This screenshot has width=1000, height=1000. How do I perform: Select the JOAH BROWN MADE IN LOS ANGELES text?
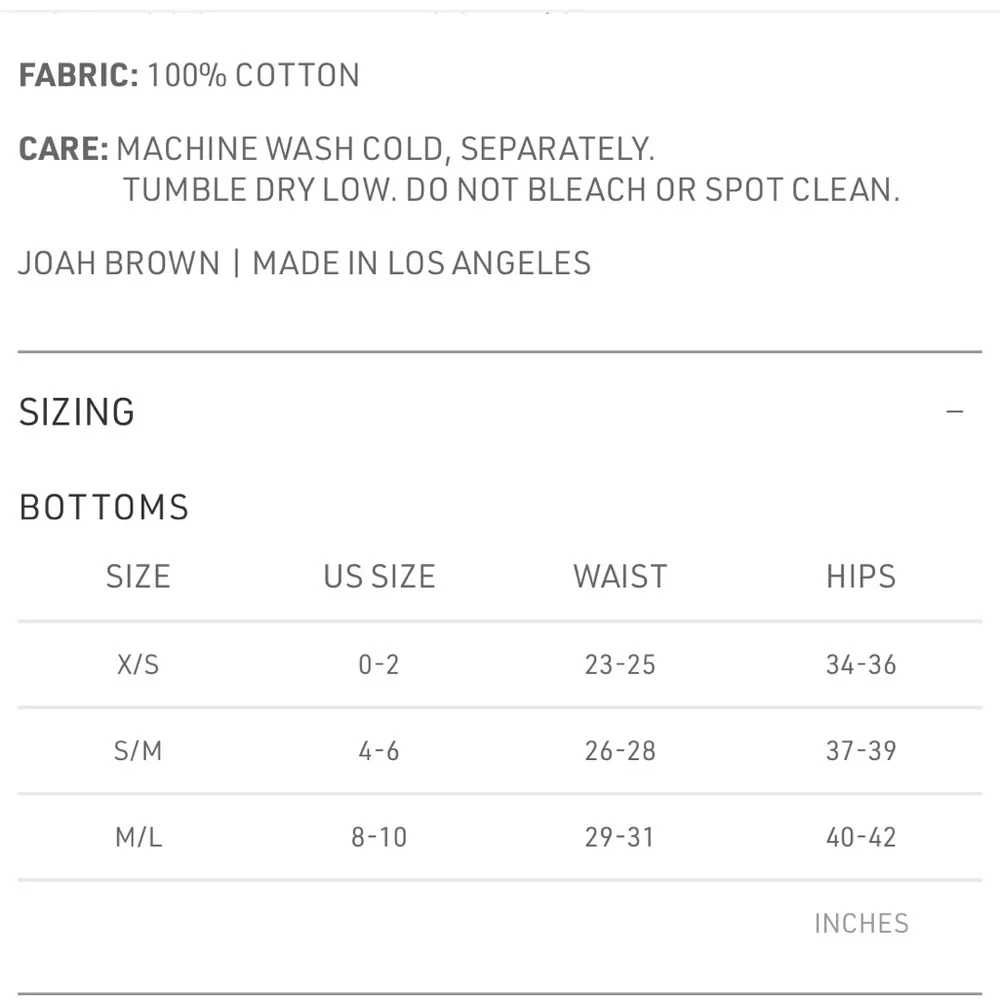(303, 262)
